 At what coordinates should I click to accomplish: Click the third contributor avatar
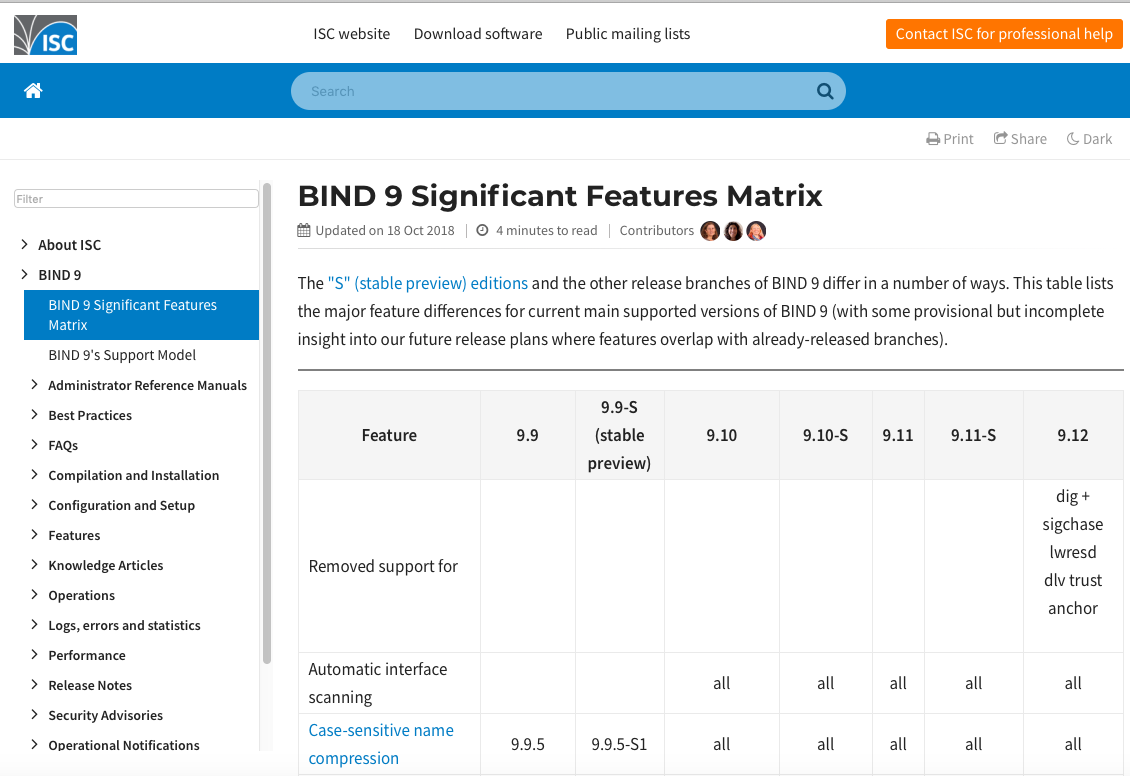click(x=756, y=231)
